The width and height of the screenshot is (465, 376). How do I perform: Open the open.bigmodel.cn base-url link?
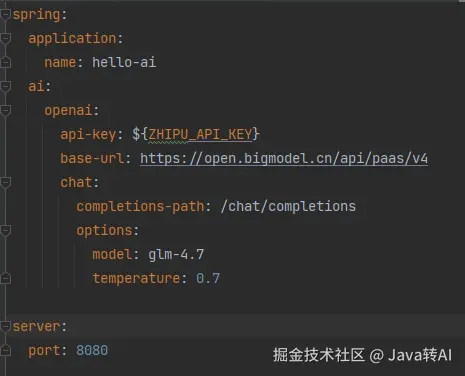pyautogui.click(x=284, y=158)
